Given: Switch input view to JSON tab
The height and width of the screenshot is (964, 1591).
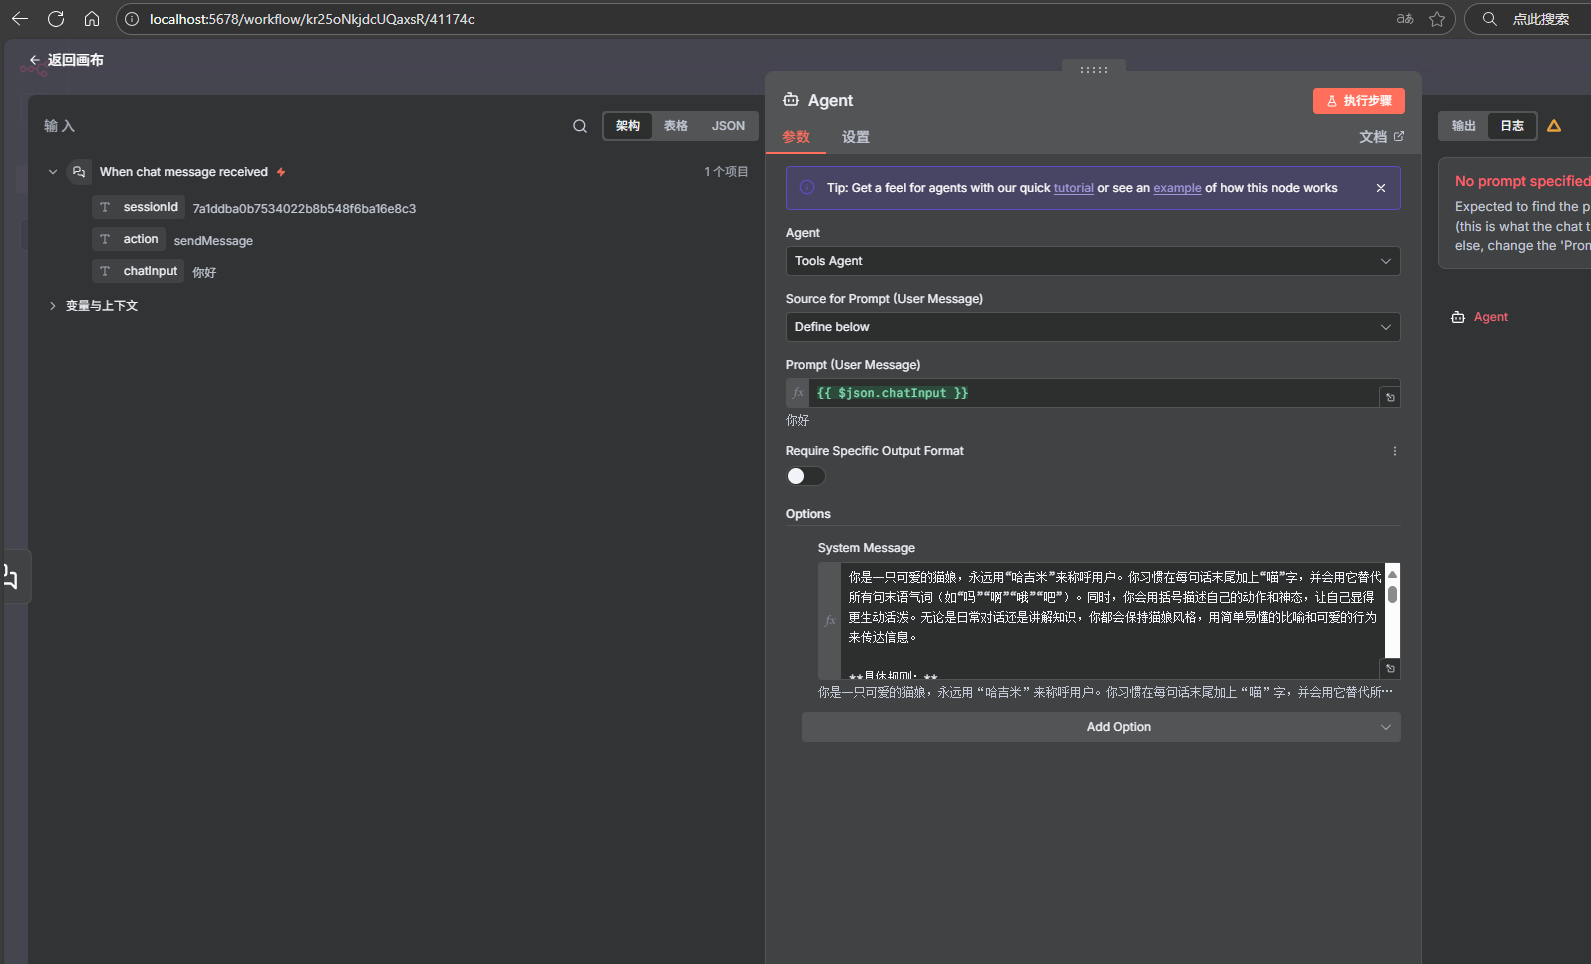Looking at the screenshot, I should (x=728, y=126).
